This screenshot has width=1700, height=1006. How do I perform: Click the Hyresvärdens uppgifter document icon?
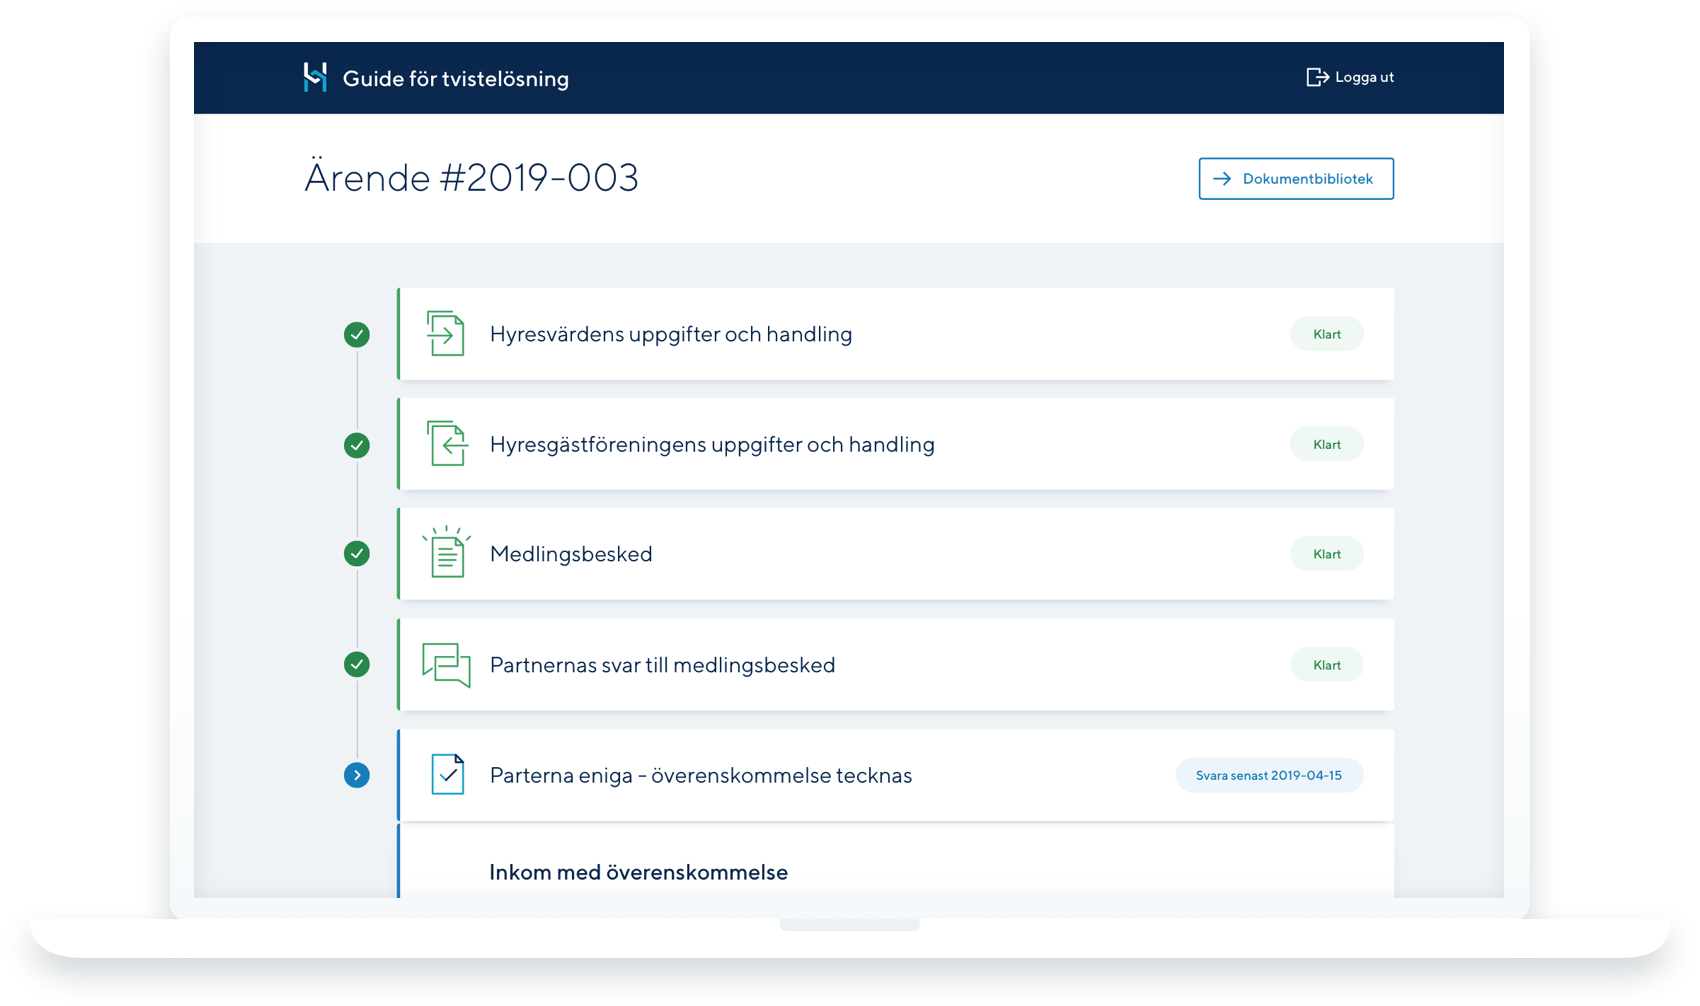click(x=446, y=333)
